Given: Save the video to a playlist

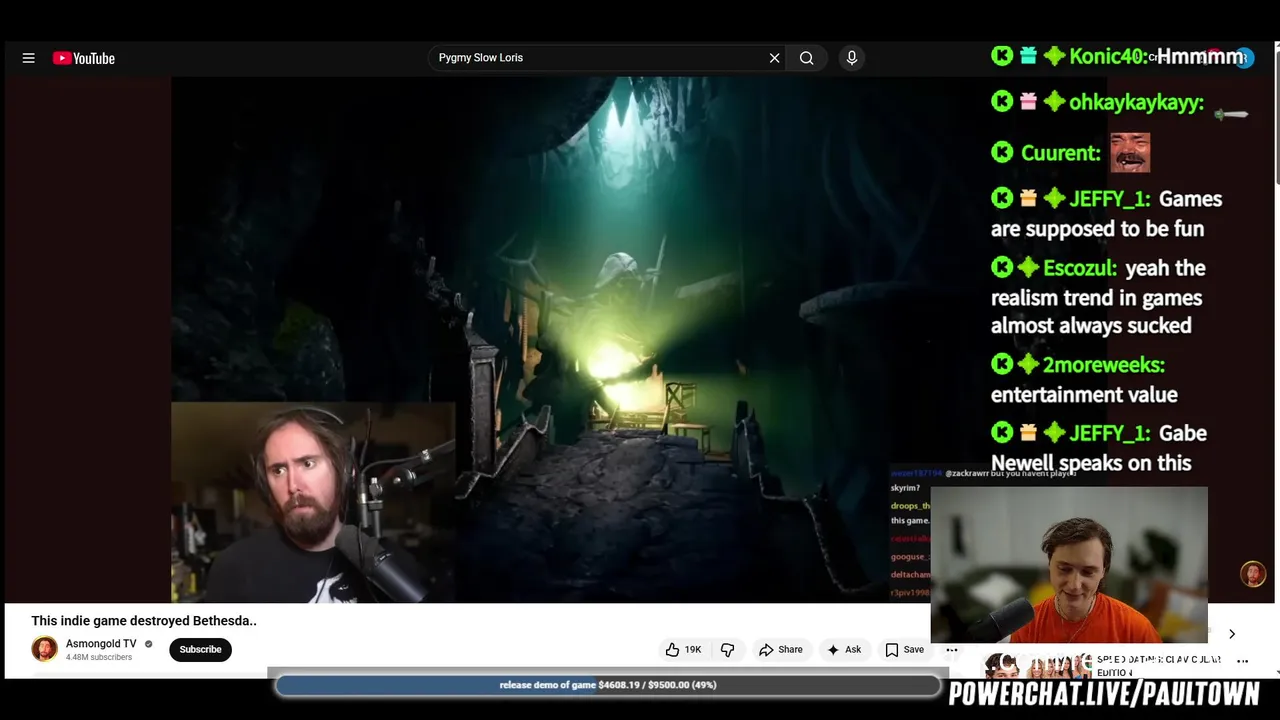Looking at the screenshot, I should [904, 649].
